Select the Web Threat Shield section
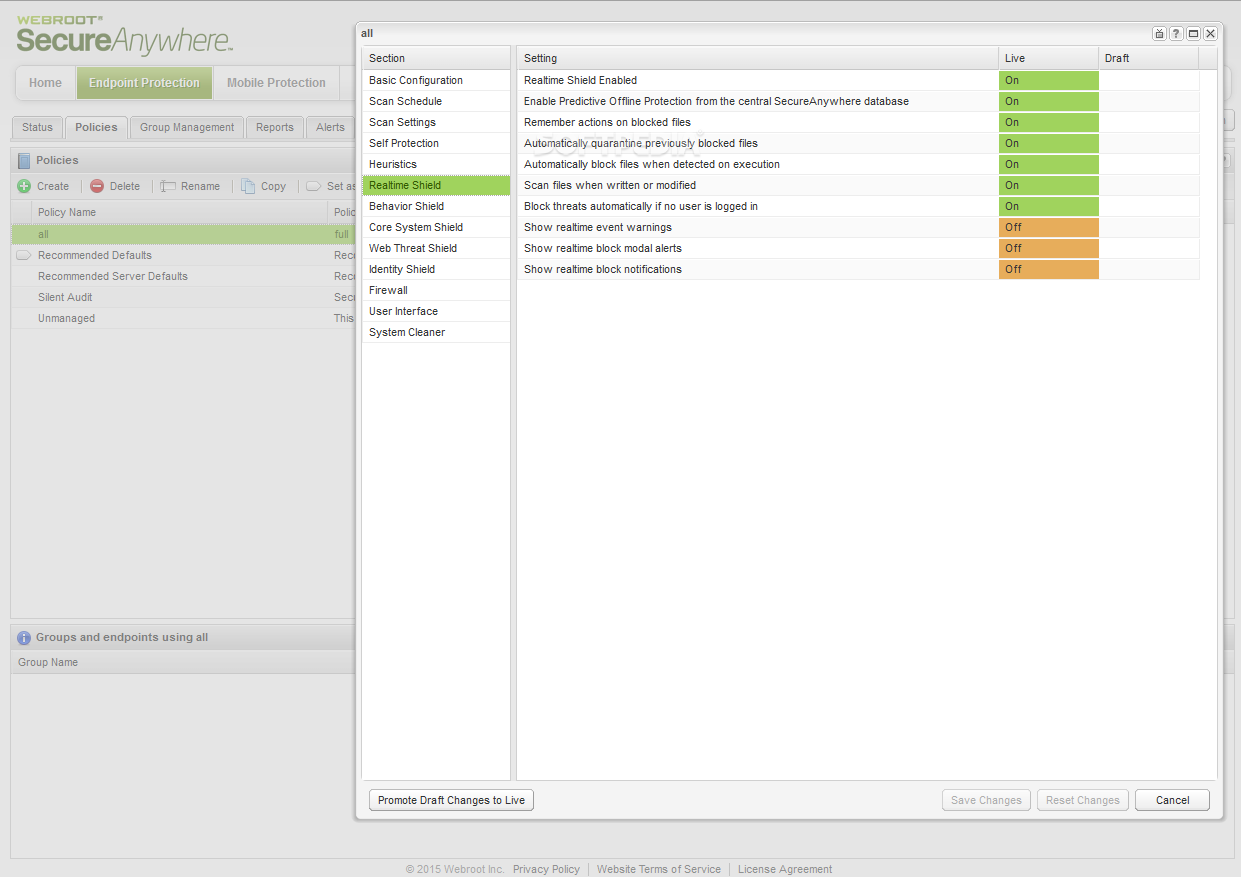Screen dimensions: 1241x877 pos(436,248)
